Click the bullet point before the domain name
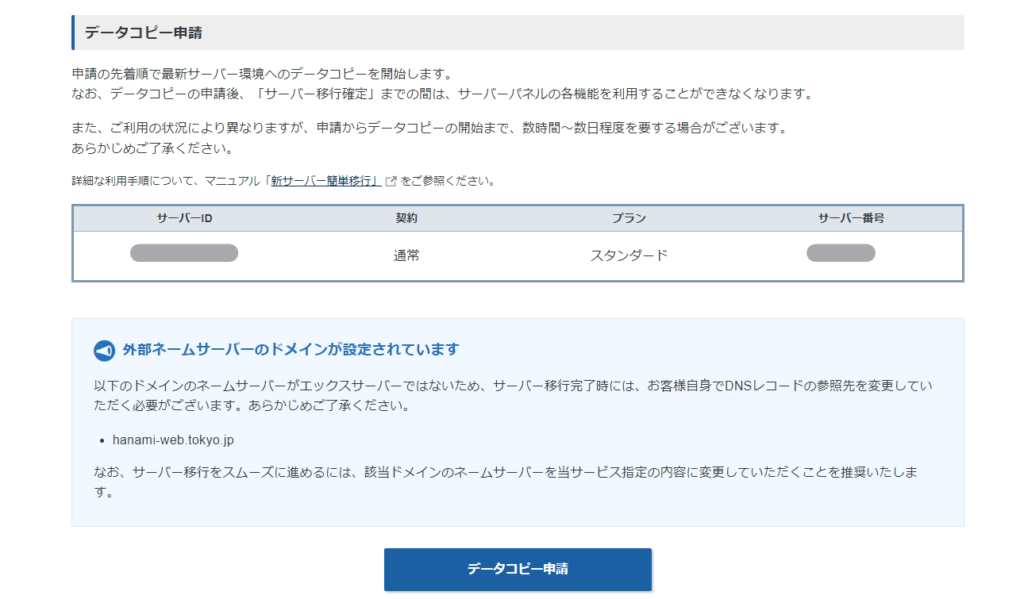Image resolution: width=1024 pixels, height=599 pixels. (x=103, y=440)
